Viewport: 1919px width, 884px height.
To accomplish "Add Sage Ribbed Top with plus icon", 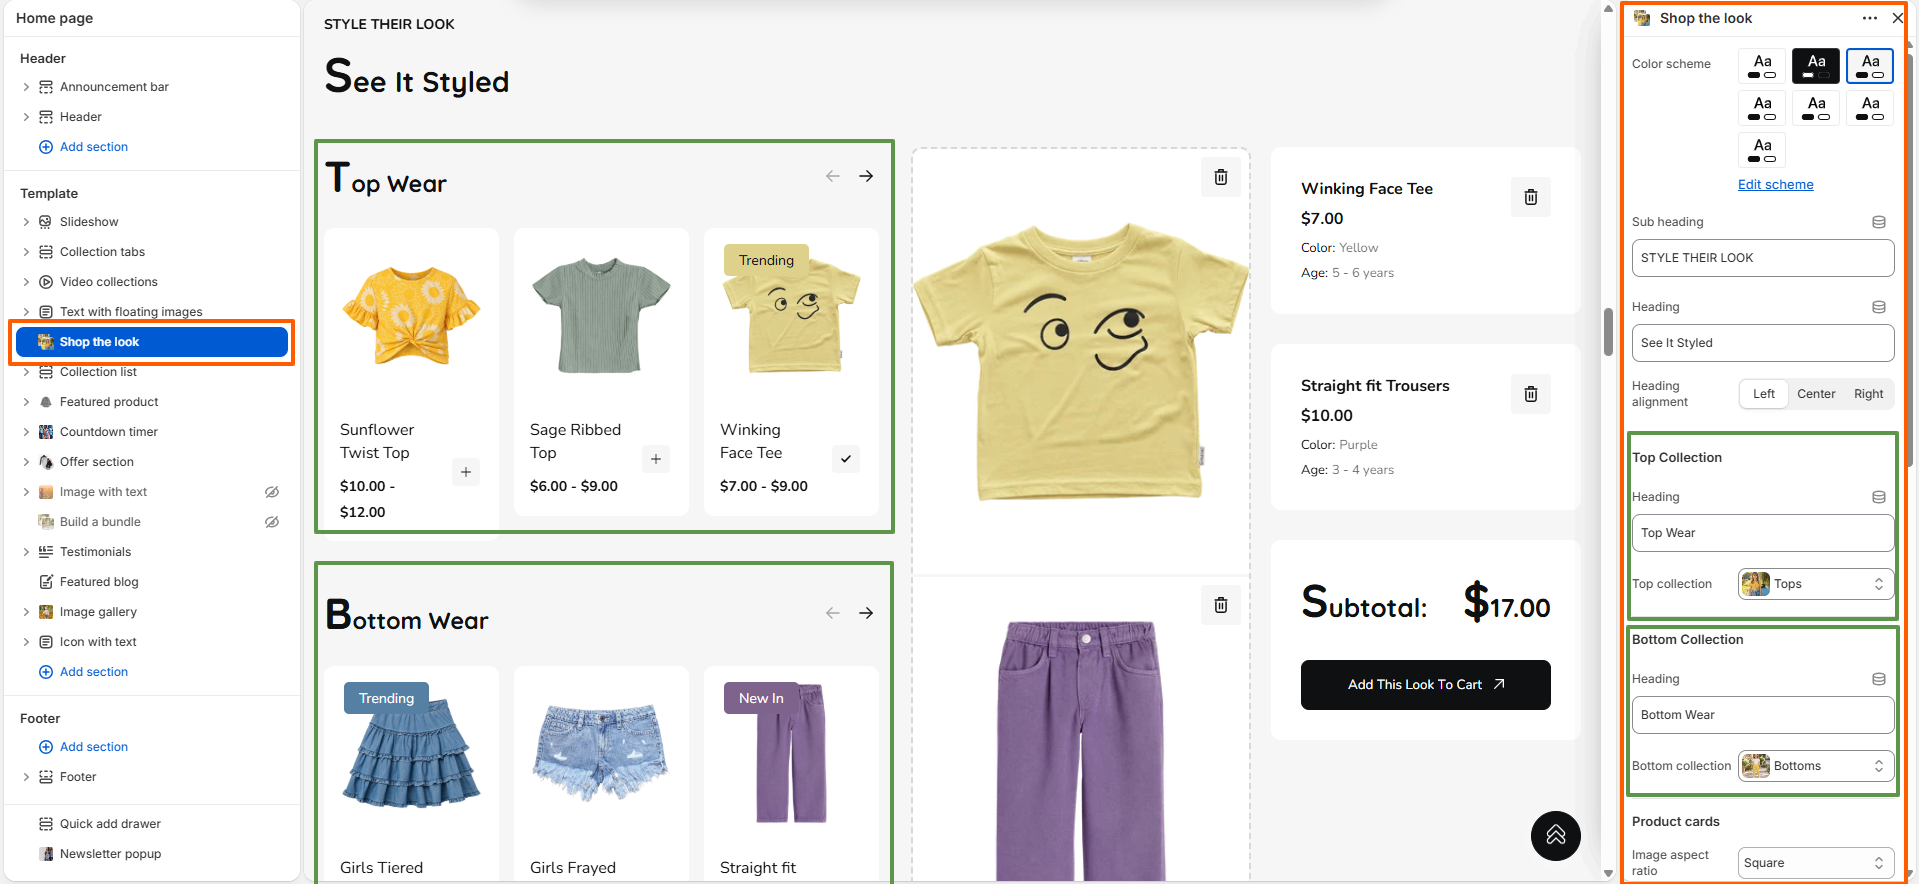I will (x=656, y=459).
